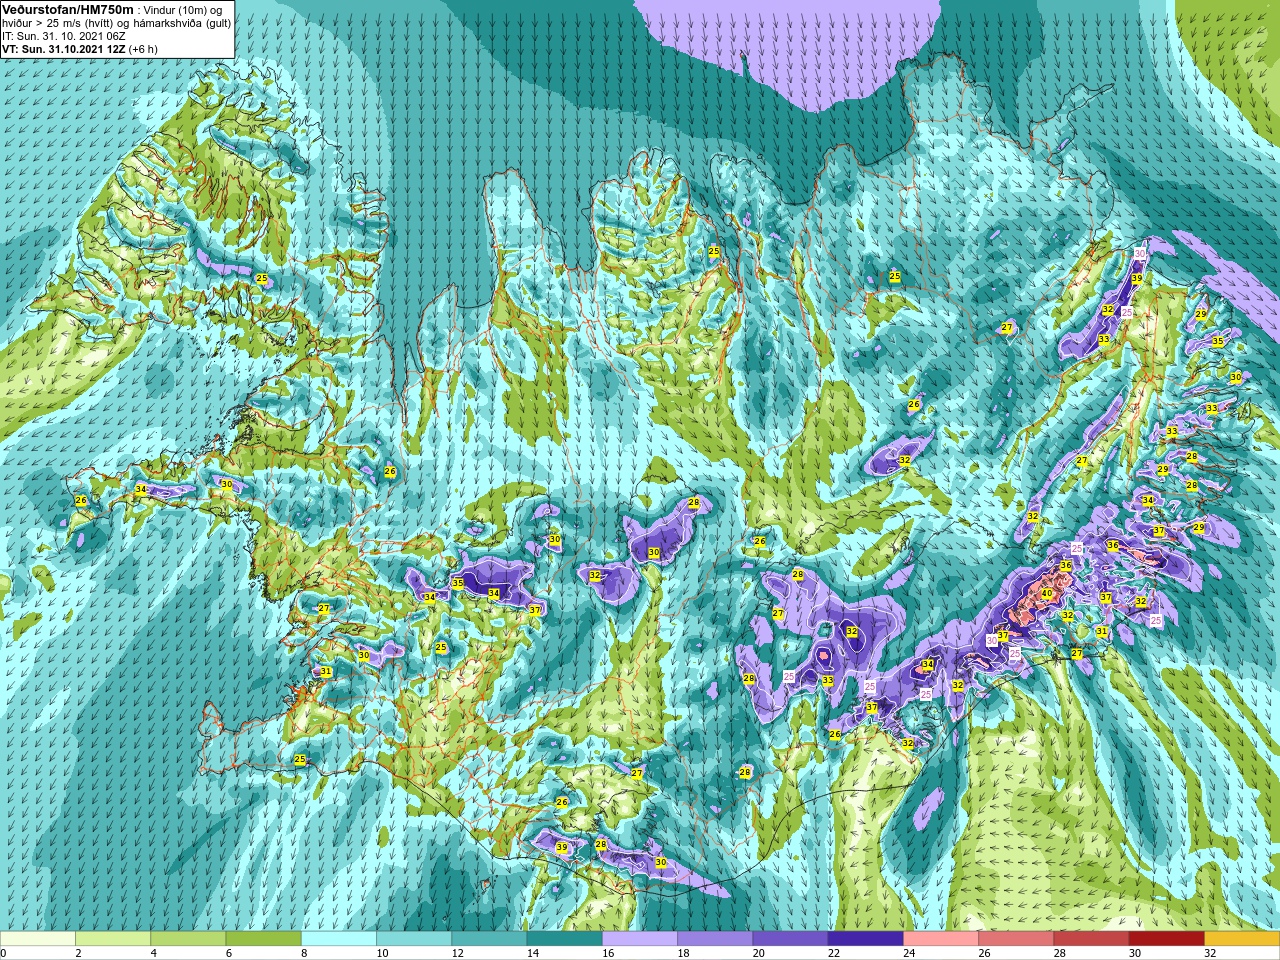Click the yellow "40" peak gust label

(x=1047, y=593)
